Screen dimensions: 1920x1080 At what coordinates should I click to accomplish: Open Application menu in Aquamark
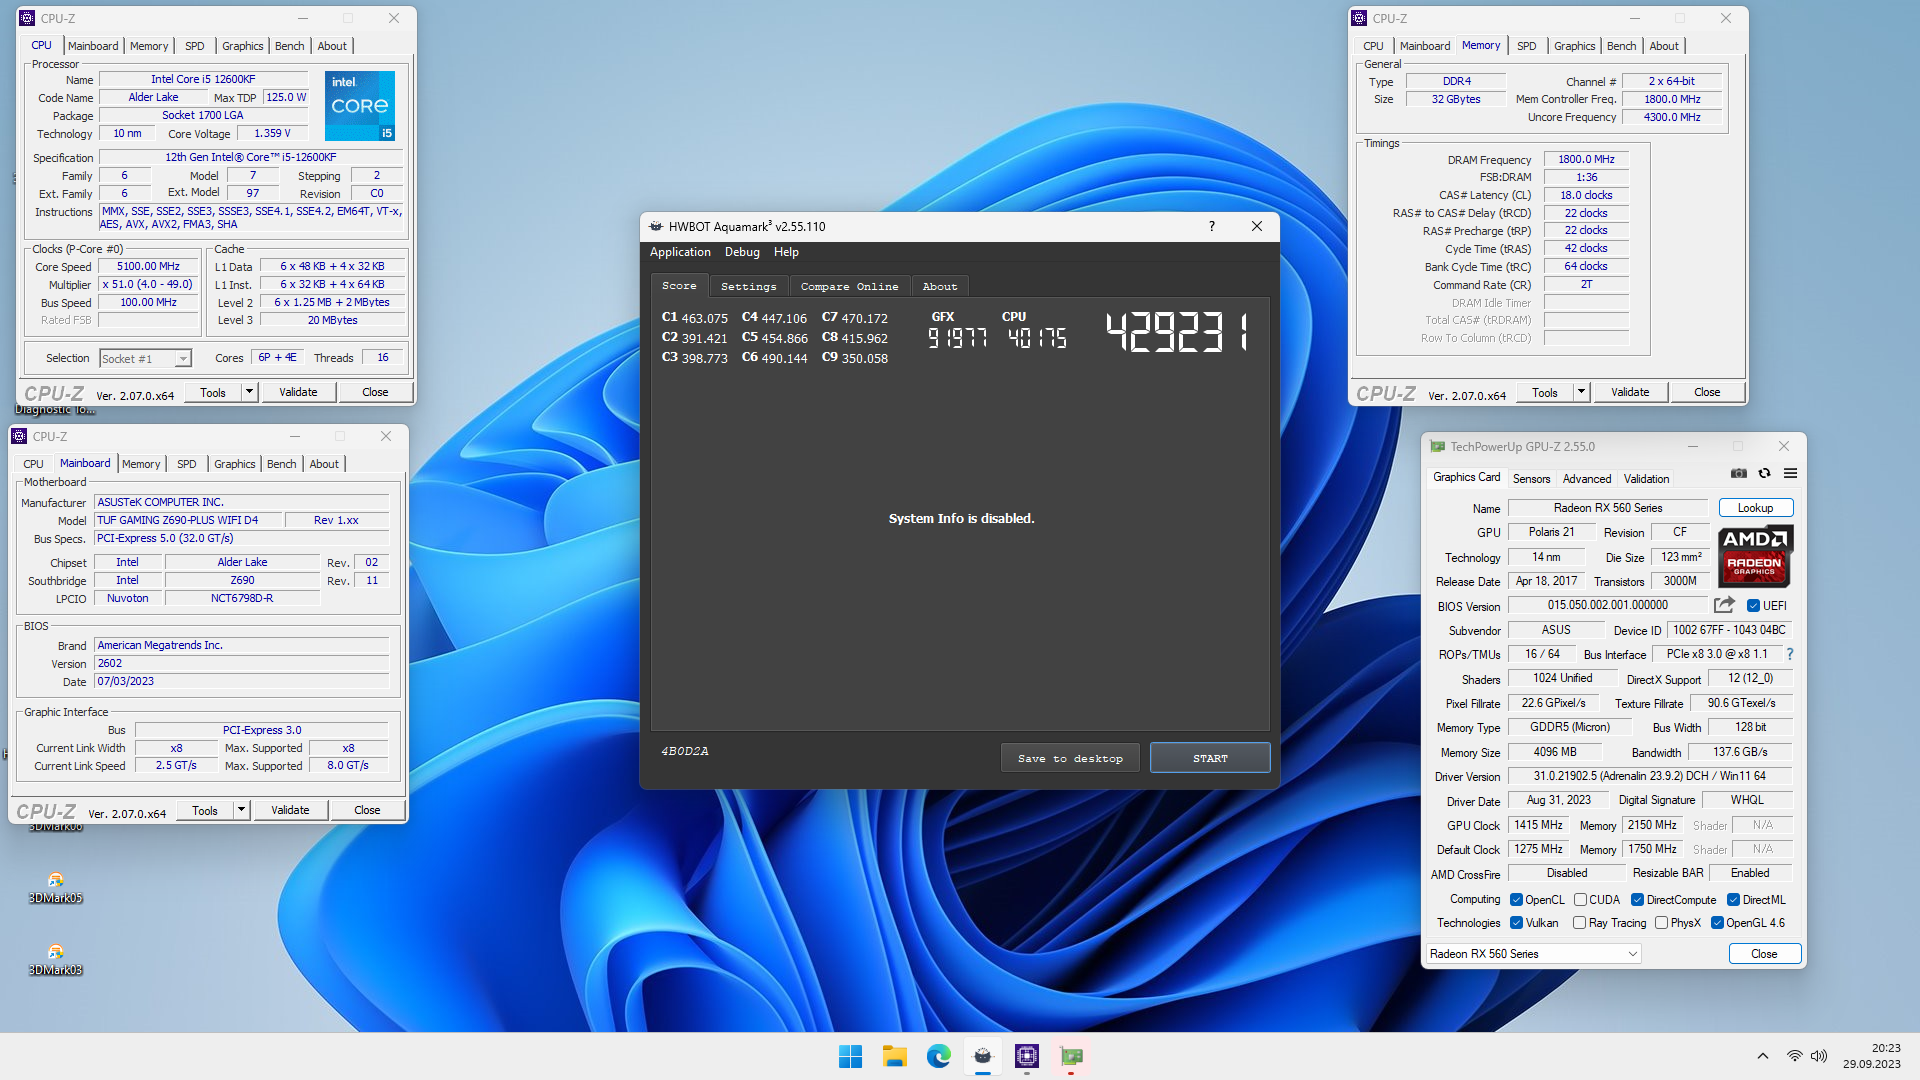click(x=680, y=252)
